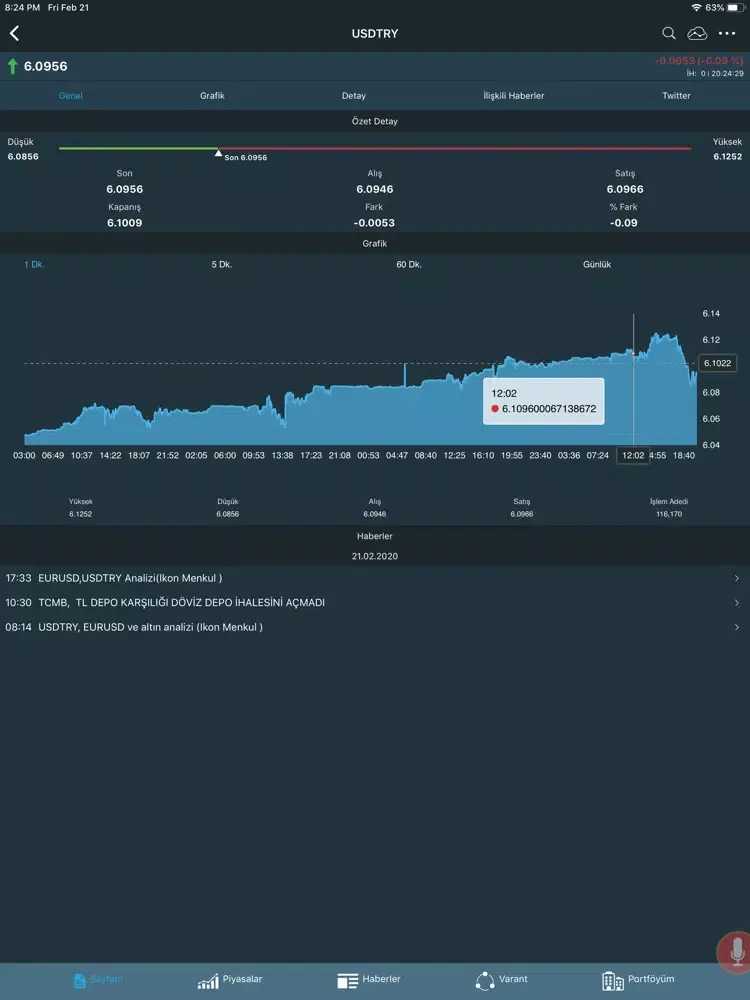Tap the cloud icon in header
The width and height of the screenshot is (750, 1000).
[697, 33]
